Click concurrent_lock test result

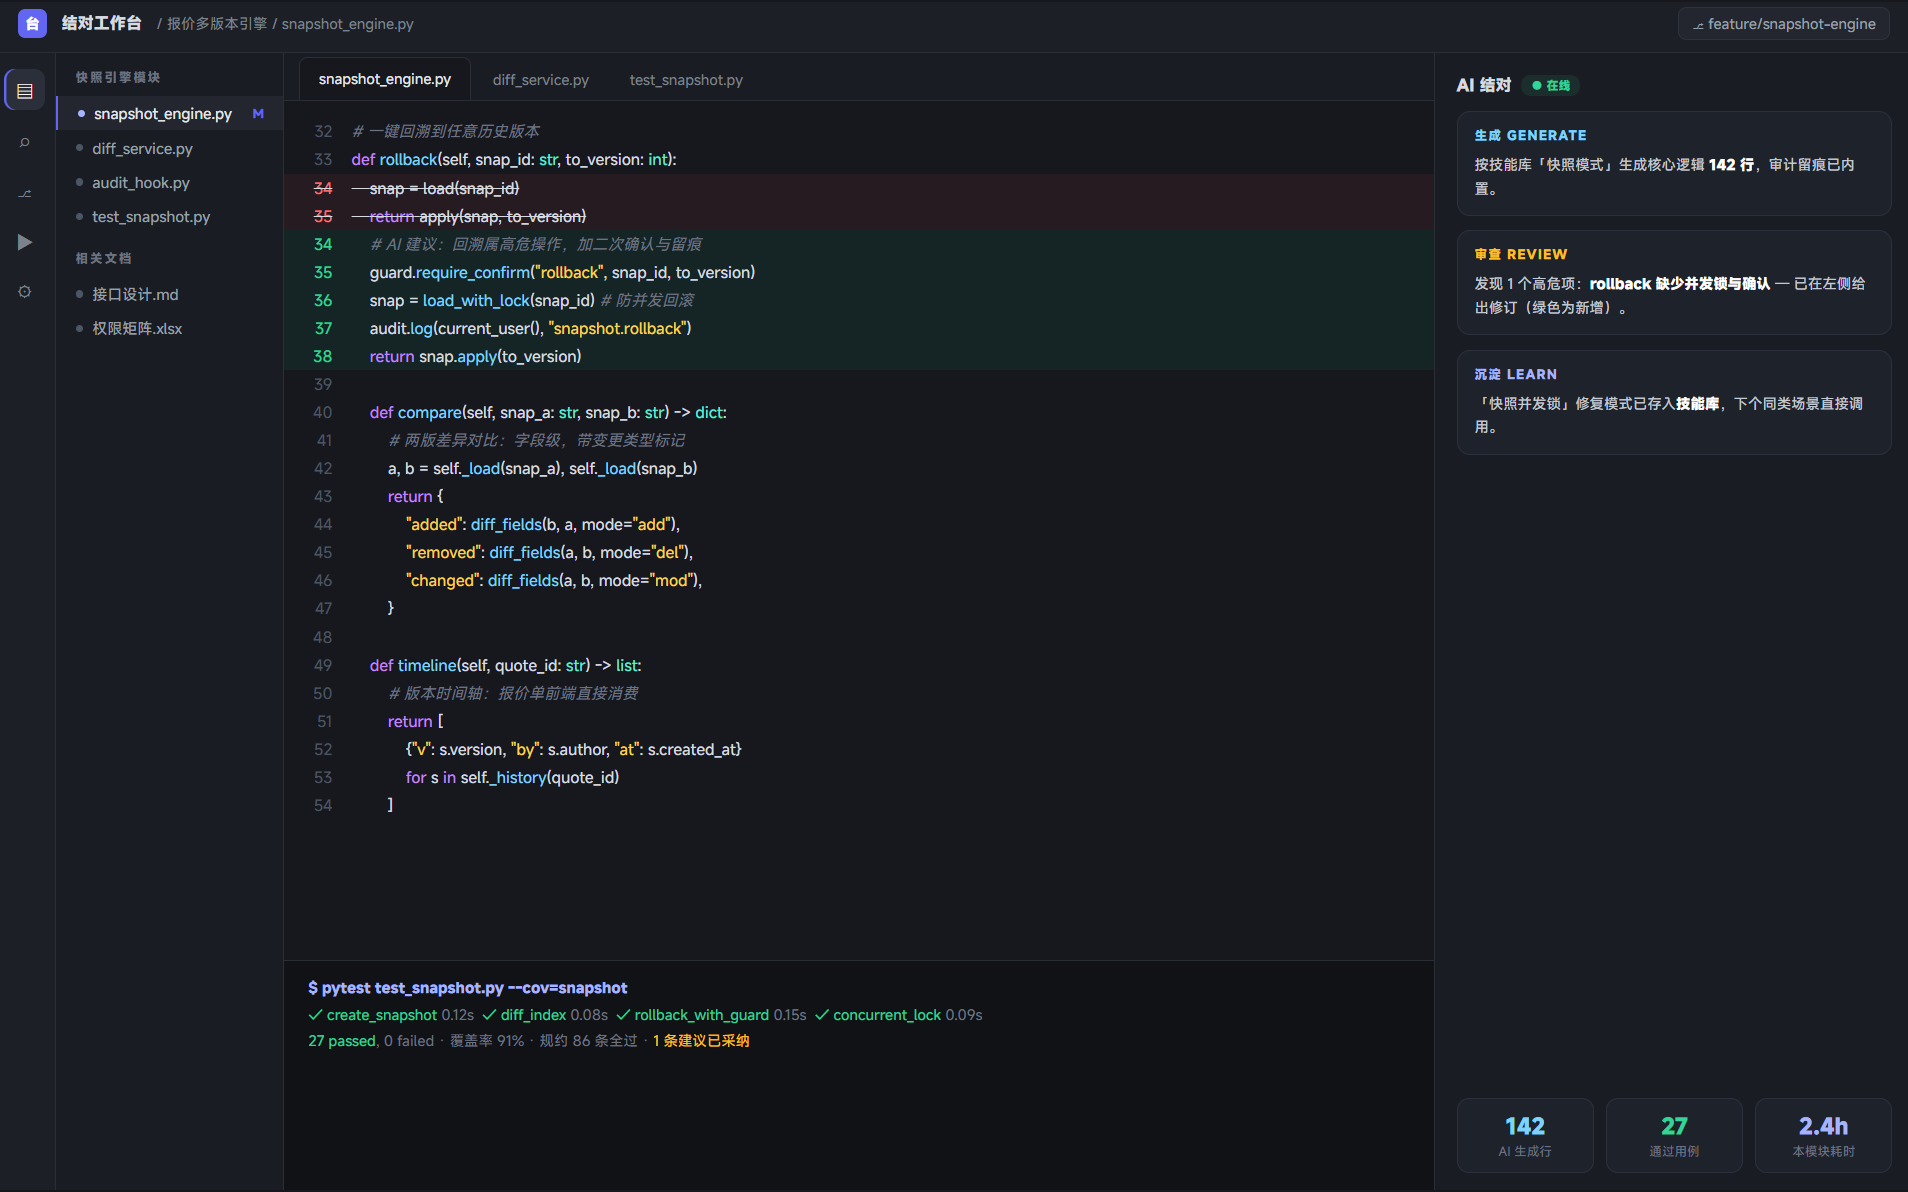click(898, 1015)
